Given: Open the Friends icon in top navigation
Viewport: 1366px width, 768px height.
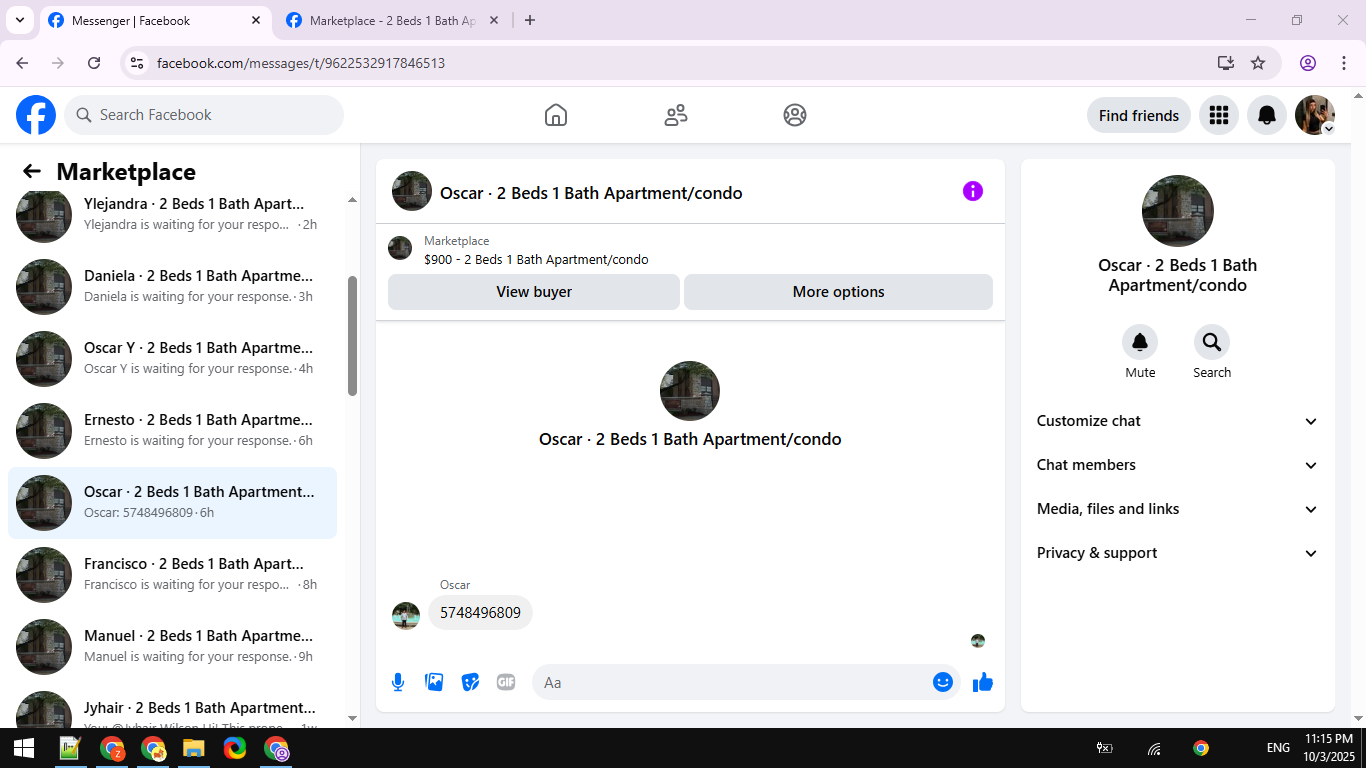Looking at the screenshot, I should [676, 115].
